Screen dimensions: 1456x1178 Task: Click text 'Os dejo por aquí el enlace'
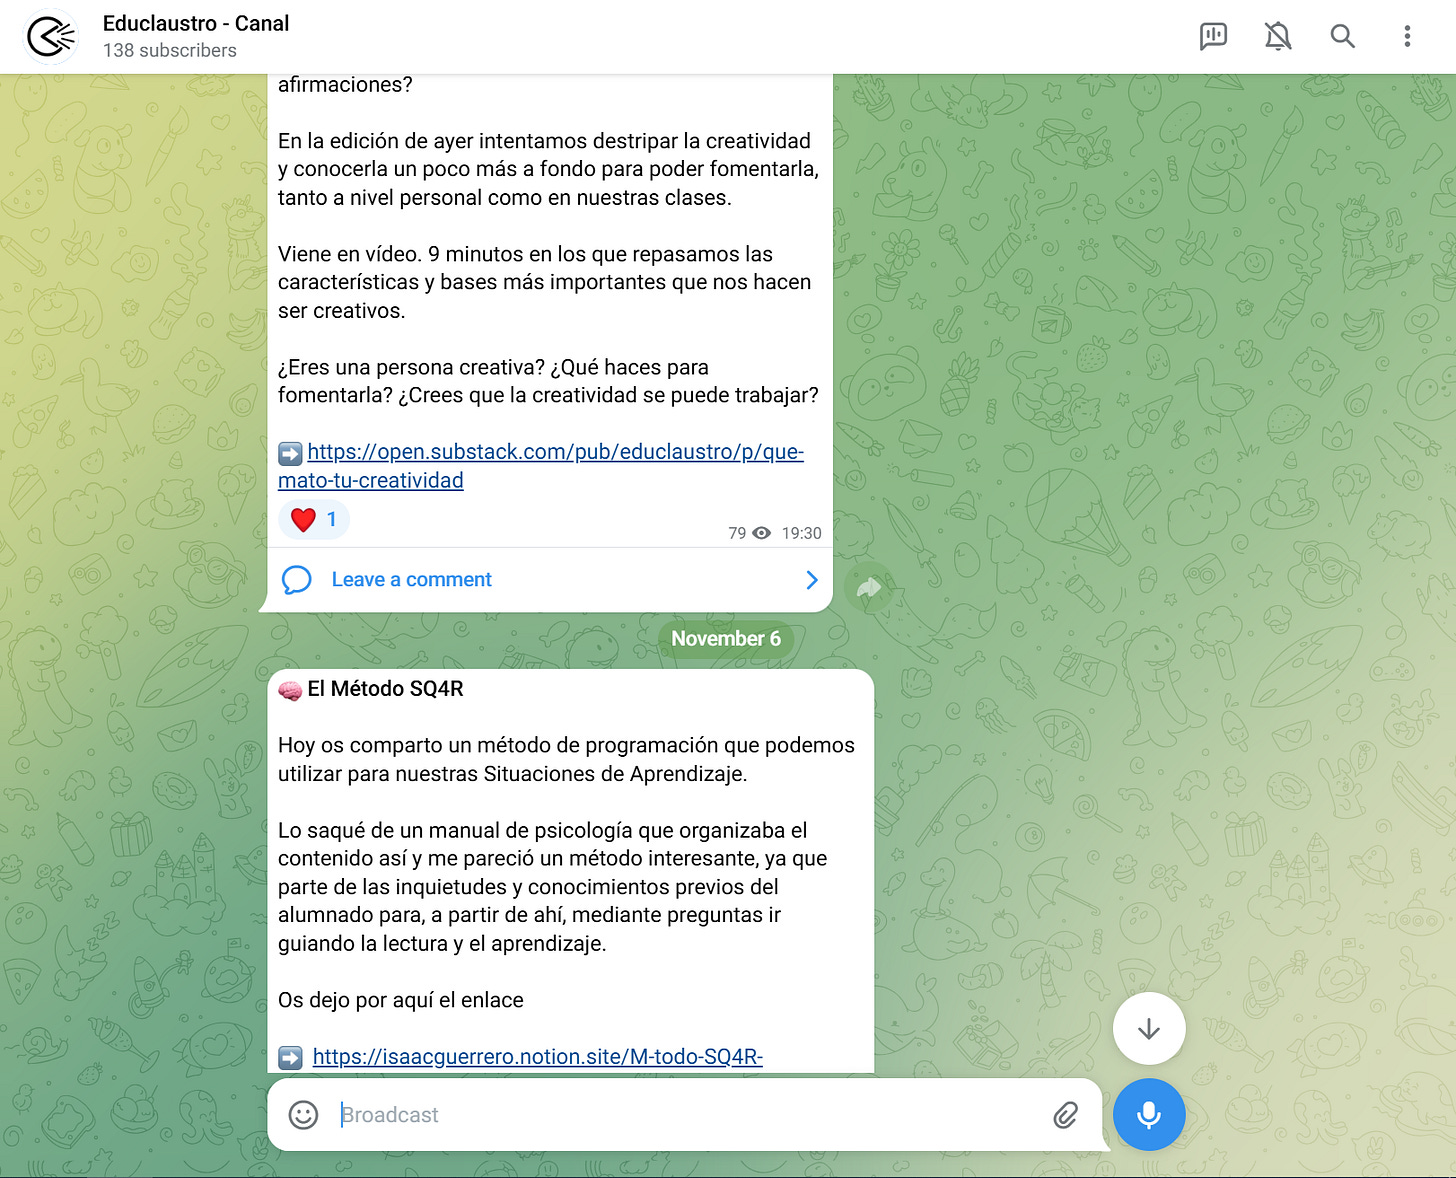click(401, 1000)
